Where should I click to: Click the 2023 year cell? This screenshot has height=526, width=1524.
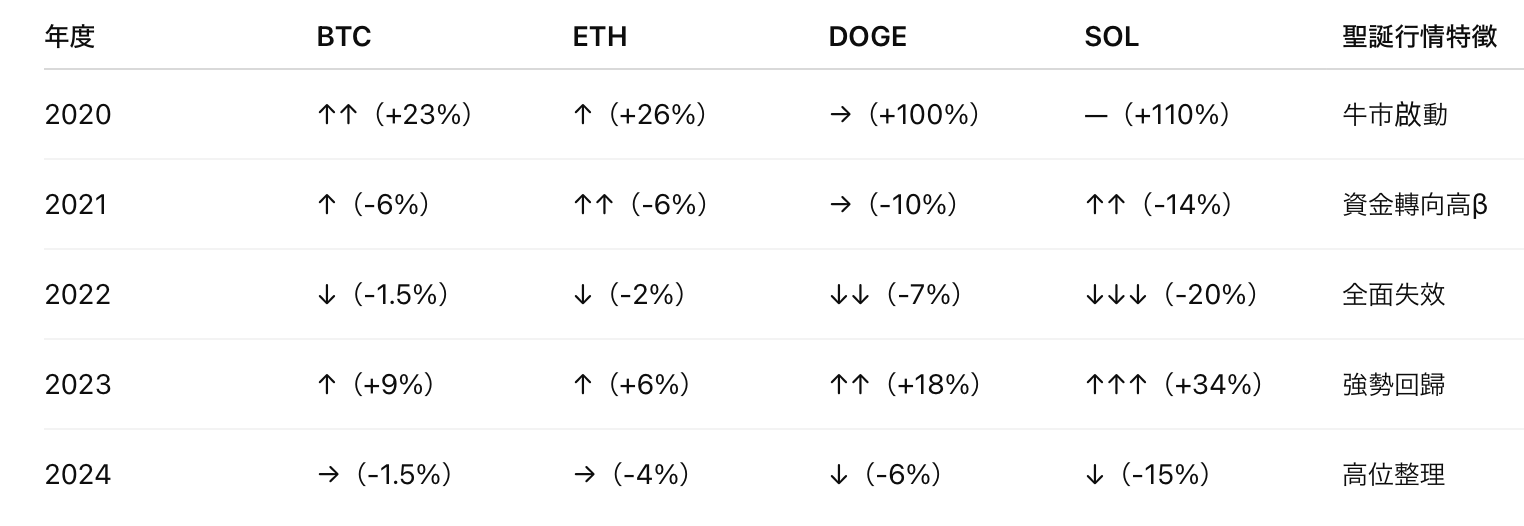(x=78, y=385)
